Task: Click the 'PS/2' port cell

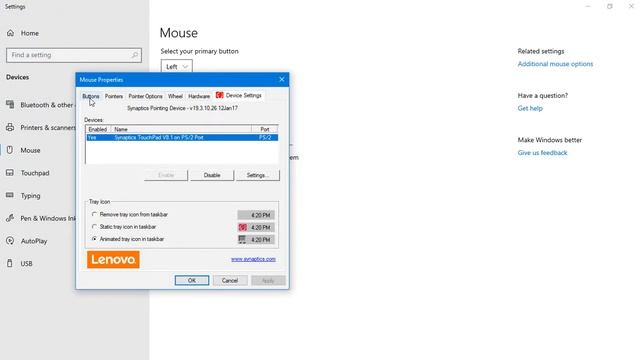Action: click(x=265, y=138)
